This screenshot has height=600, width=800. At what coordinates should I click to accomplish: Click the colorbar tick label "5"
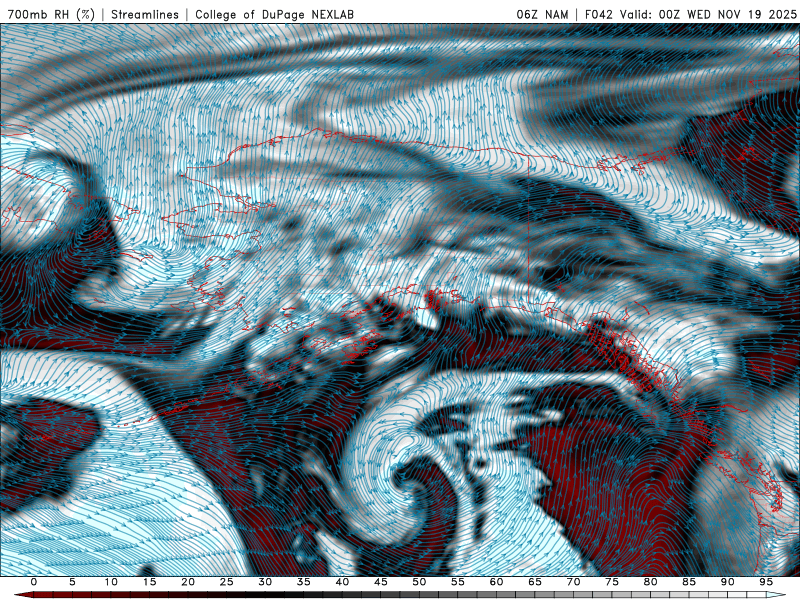coord(72,582)
